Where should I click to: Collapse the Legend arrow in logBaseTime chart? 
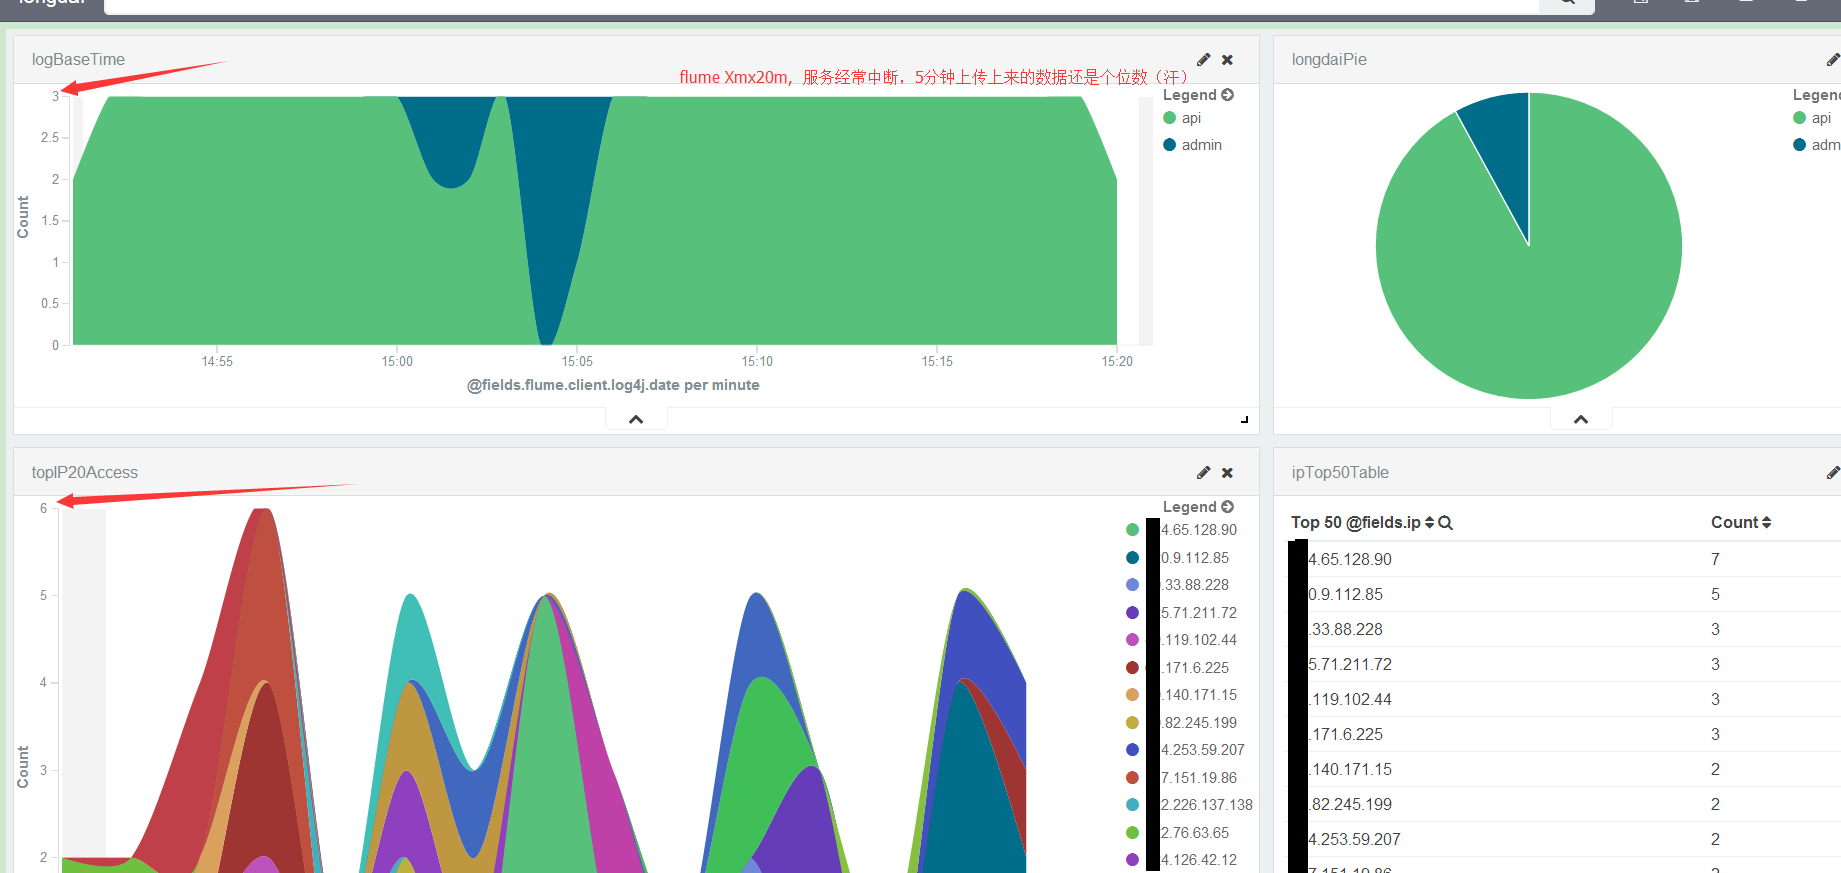1228,95
